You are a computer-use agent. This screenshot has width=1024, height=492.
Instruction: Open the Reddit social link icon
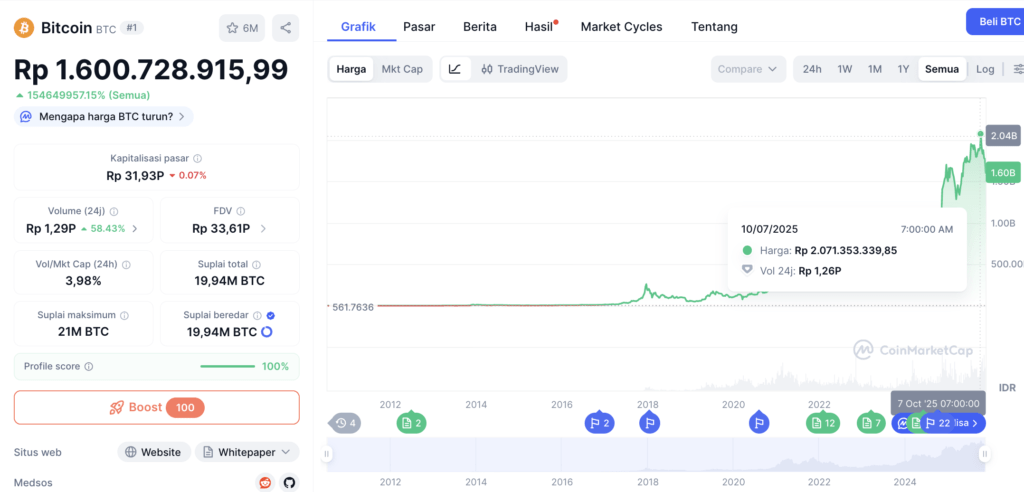point(265,483)
